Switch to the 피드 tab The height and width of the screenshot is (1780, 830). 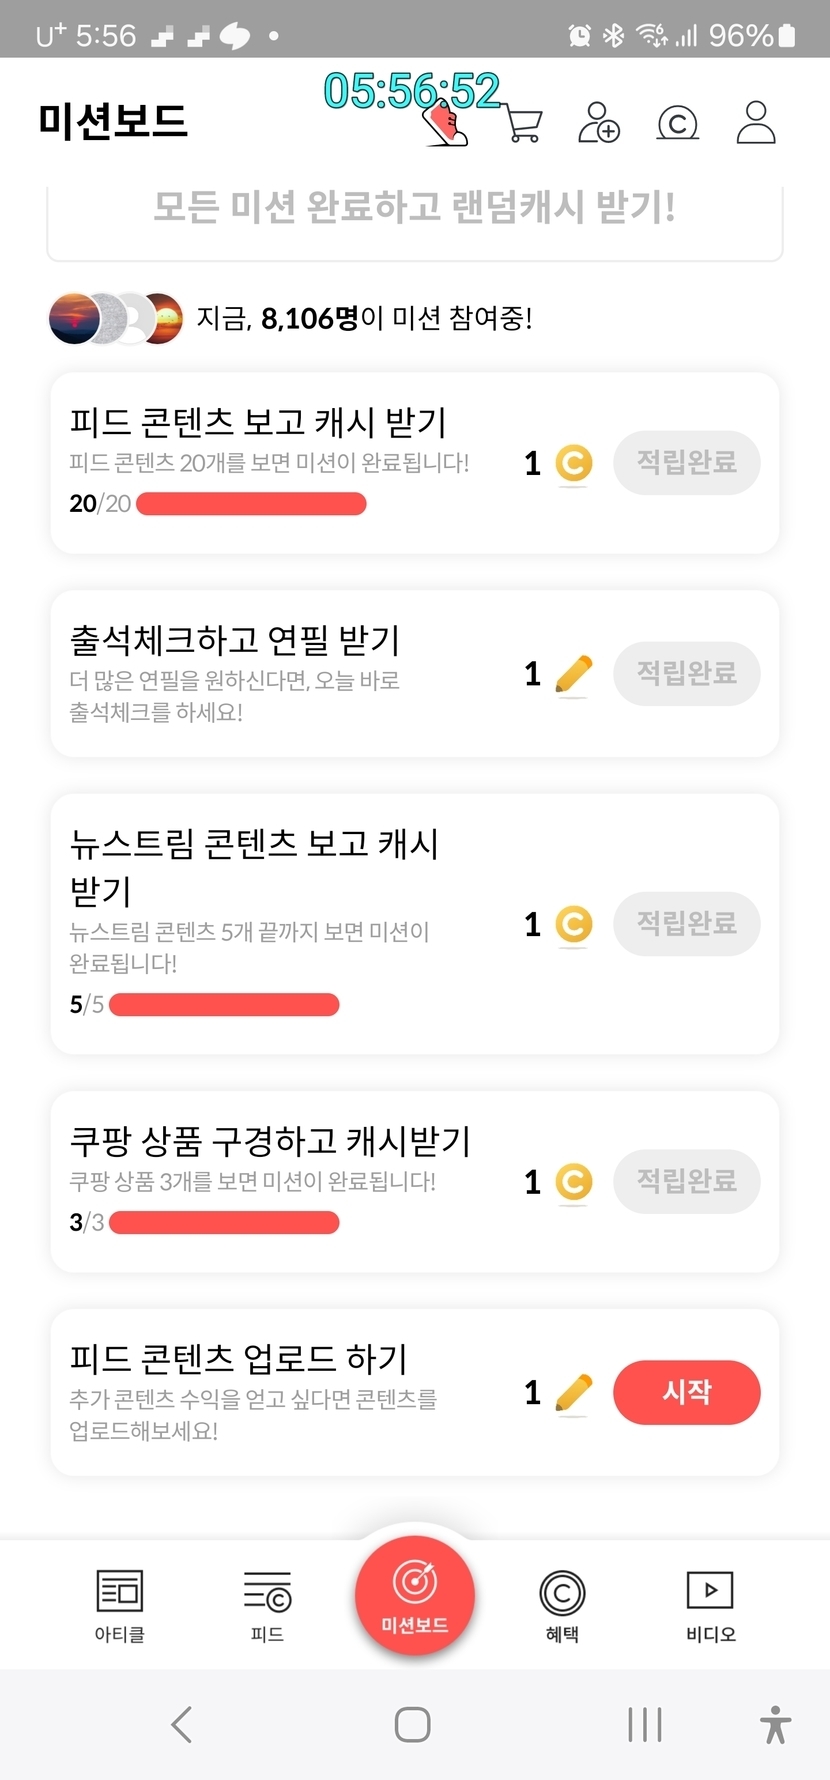tap(267, 1605)
